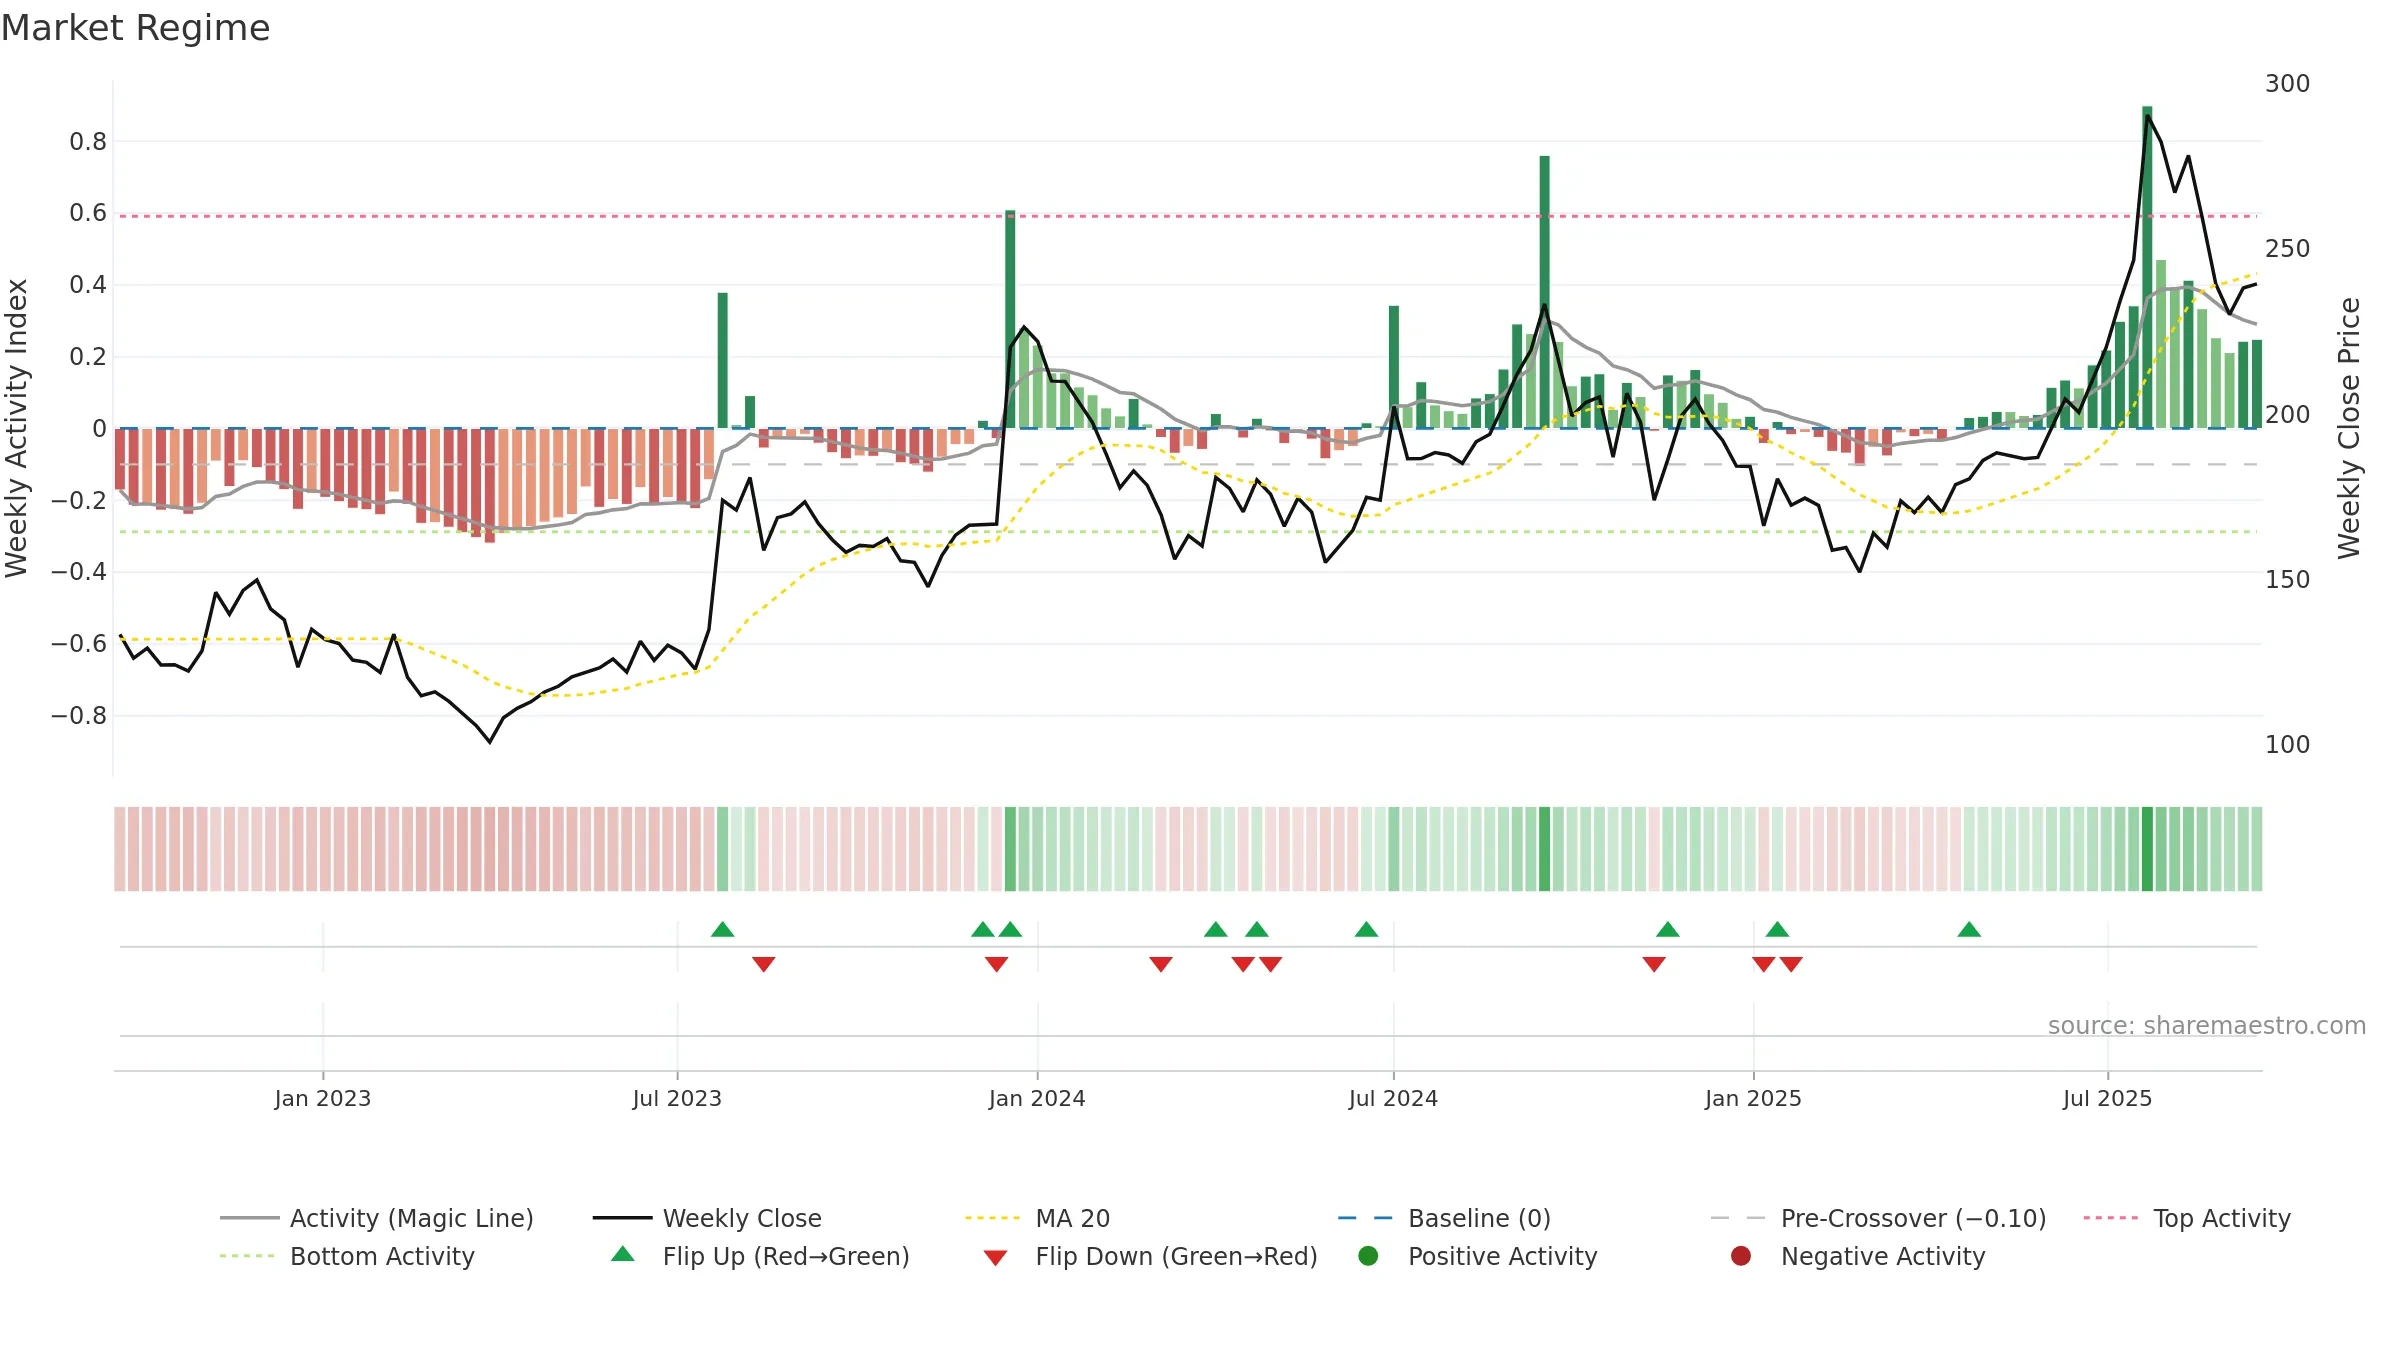Toggle the Bottom Activity legend entry
The width and height of the screenshot is (2400, 1350).
coord(347,1256)
